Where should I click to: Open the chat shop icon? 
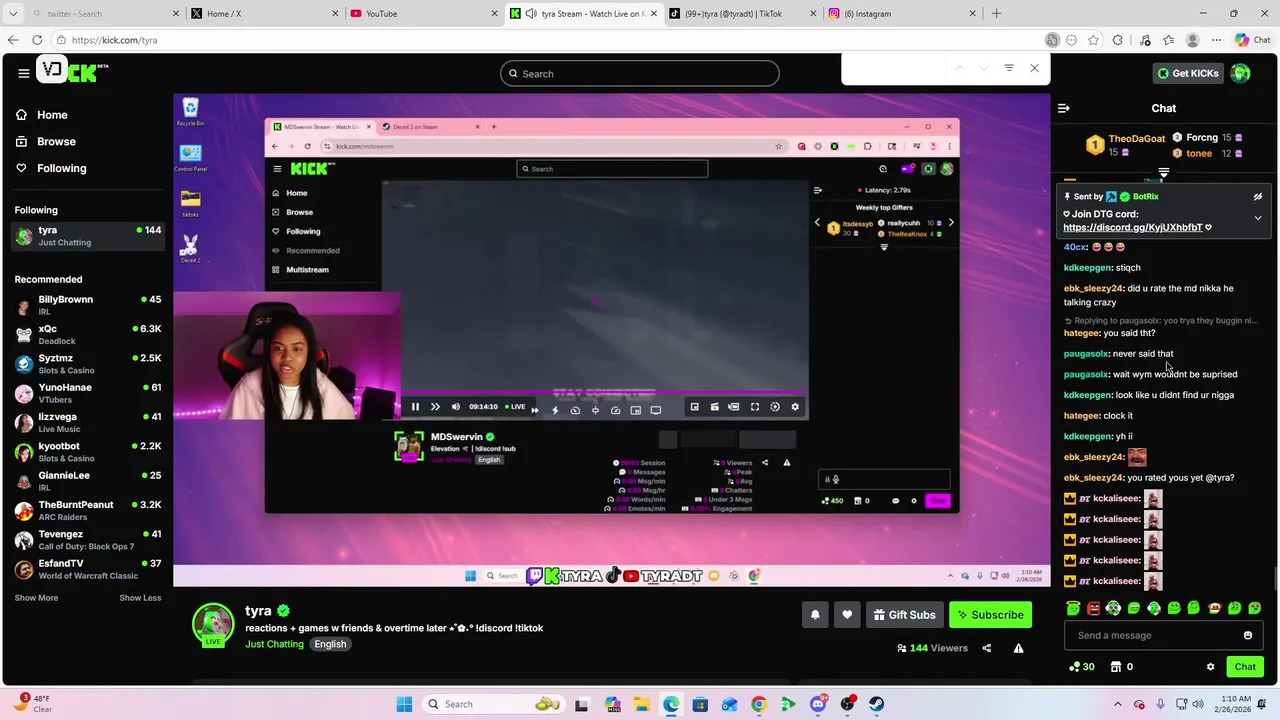click(x=1116, y=667)
